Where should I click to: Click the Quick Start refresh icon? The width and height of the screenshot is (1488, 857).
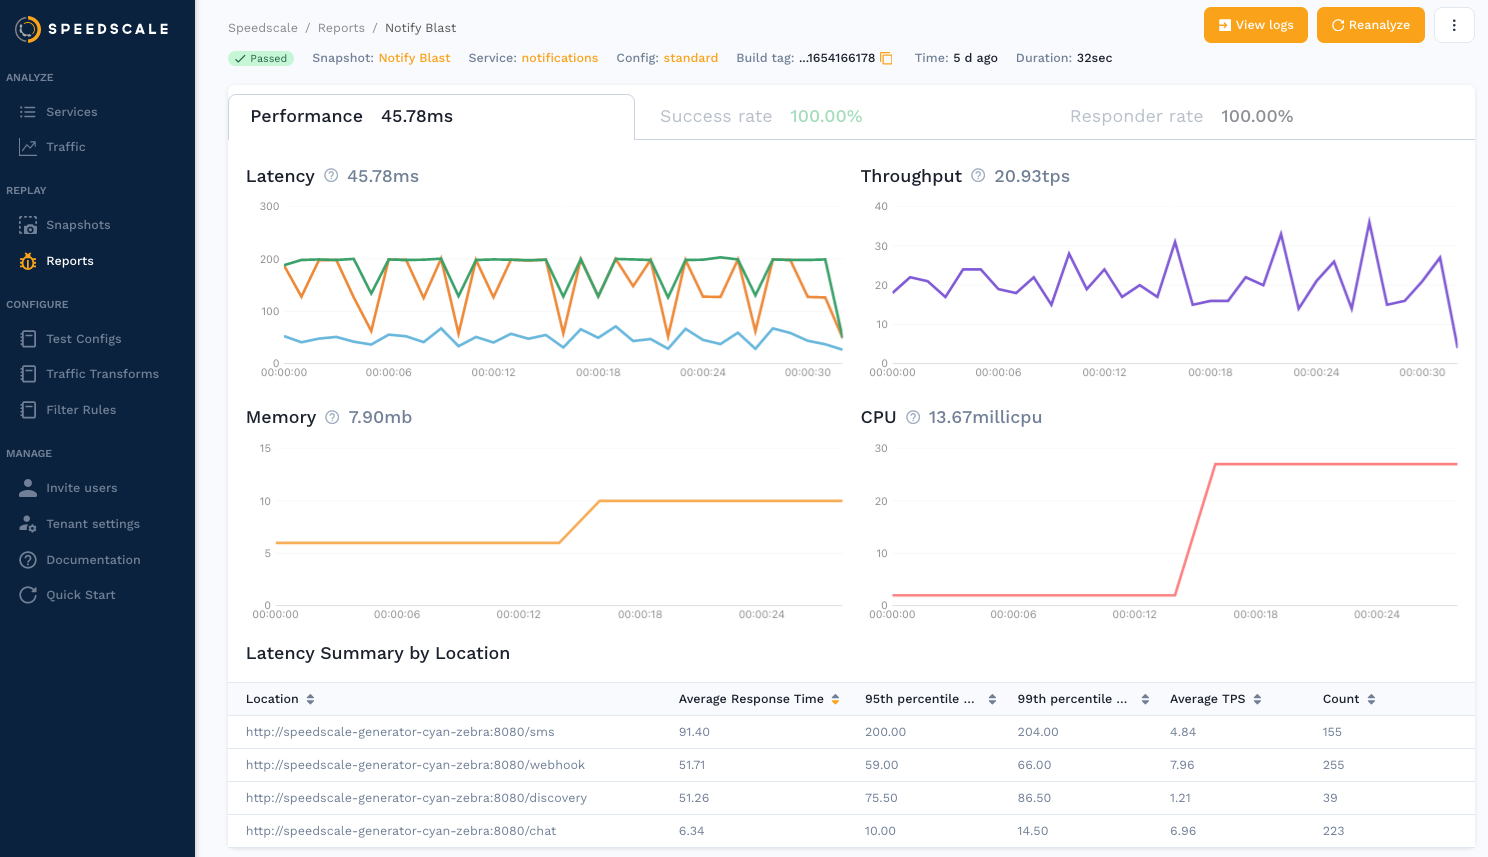(28, 595)
